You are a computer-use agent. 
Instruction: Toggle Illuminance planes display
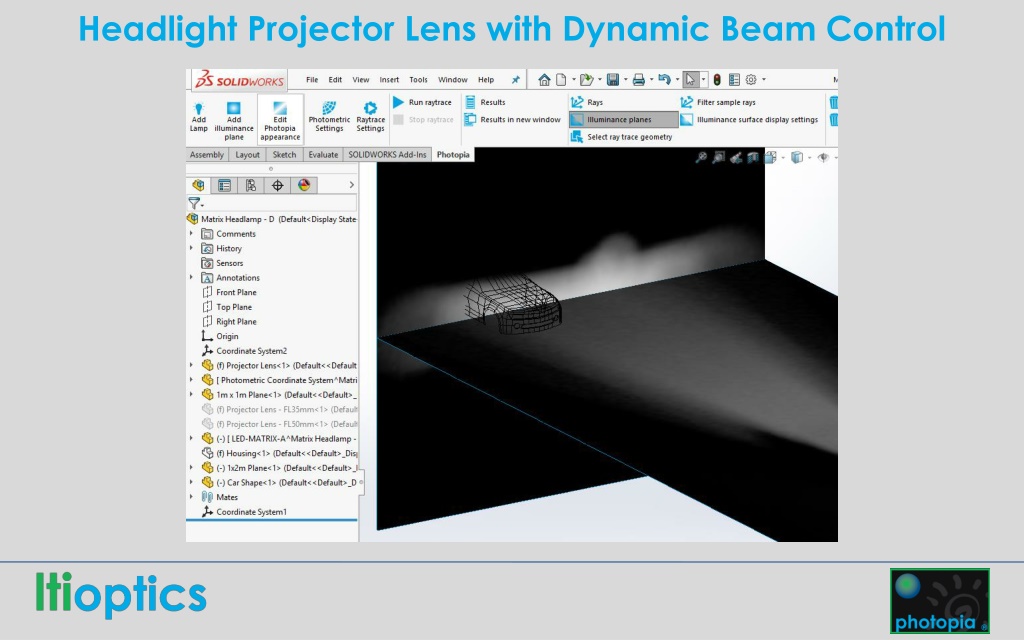point(624,120)
